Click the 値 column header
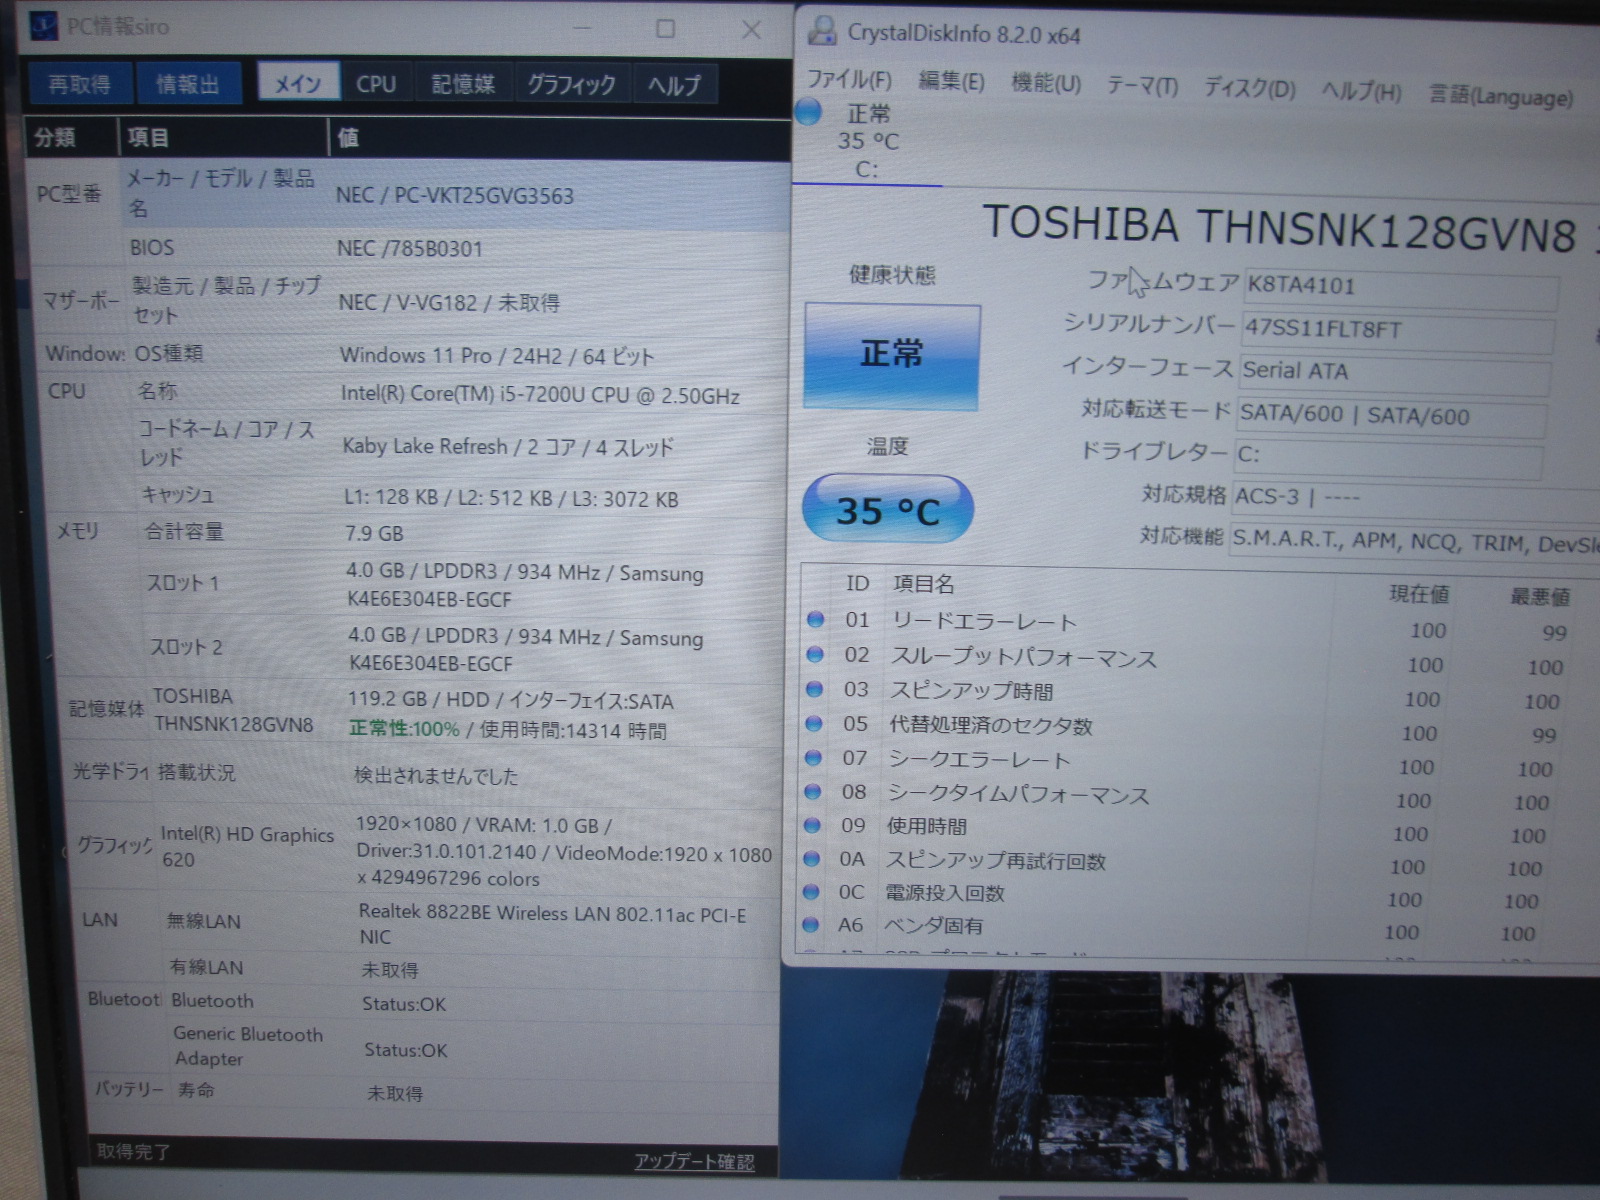This screenshot has width=1600, height=1200. (560, 139)
